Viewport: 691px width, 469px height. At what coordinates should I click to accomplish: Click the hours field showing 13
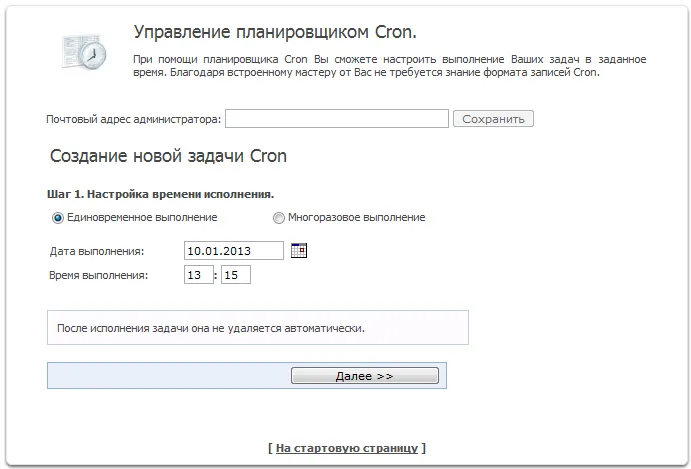point(199,275)
